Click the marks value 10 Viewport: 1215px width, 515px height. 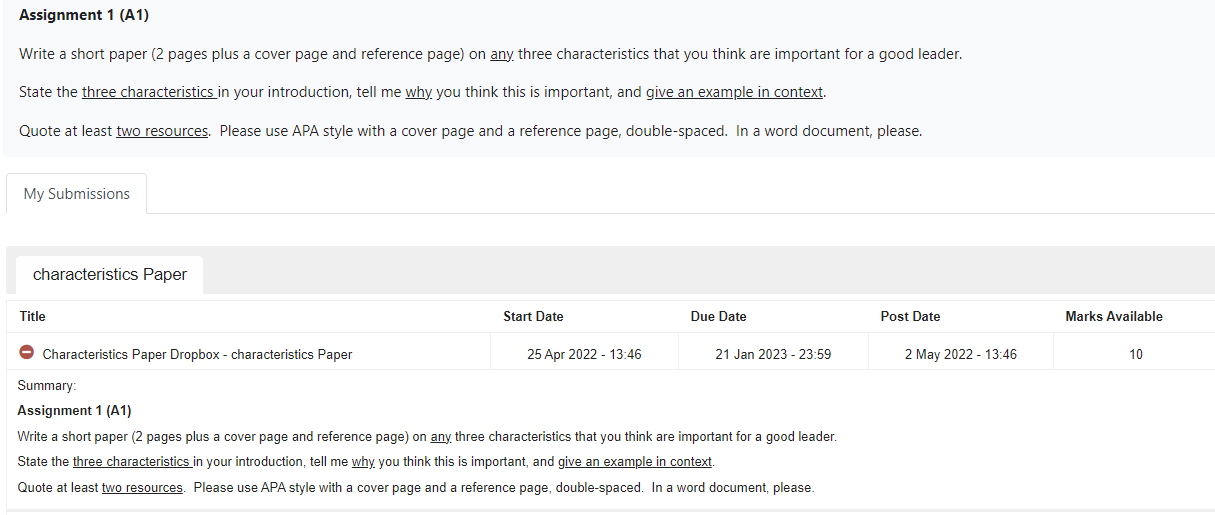[x=1136, y=354]
